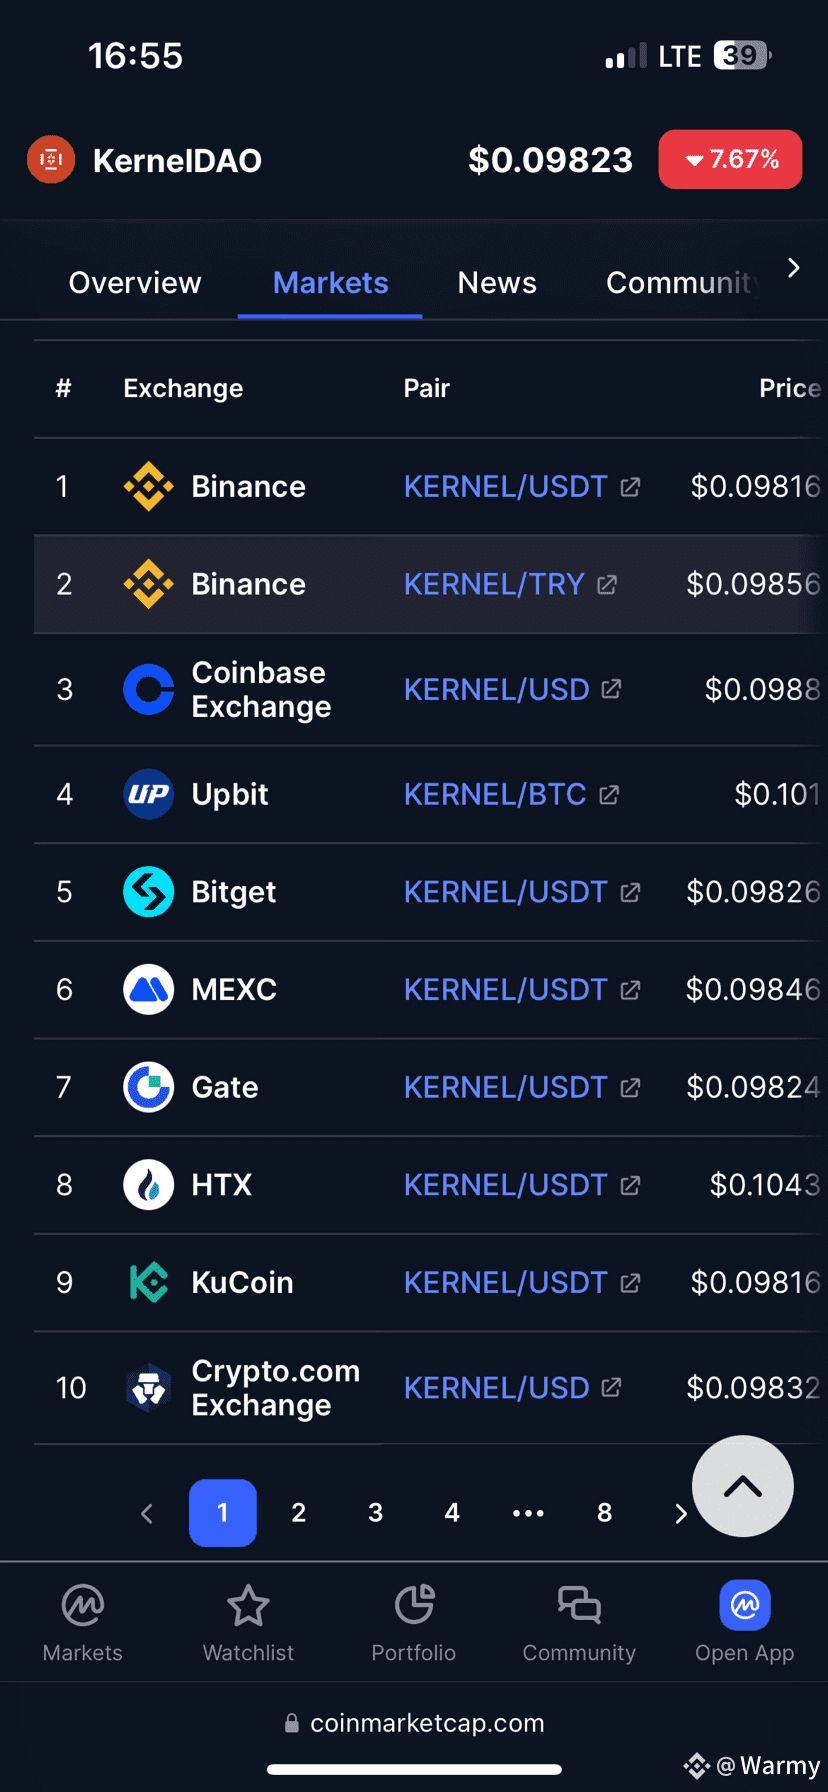Go to previous page with left chevron
Image resolution: width=828 pixels, height=1792 pixels.
147,1513
